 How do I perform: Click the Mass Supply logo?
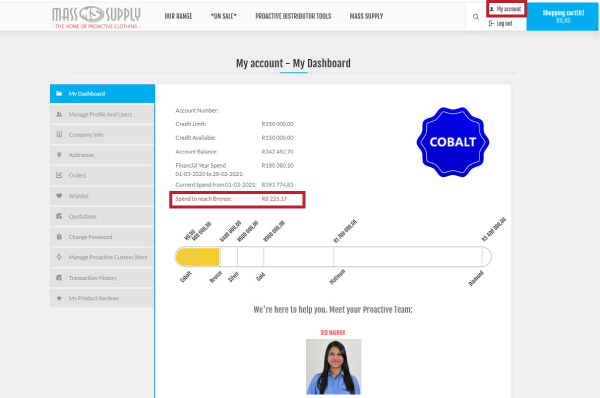(96, 17)
